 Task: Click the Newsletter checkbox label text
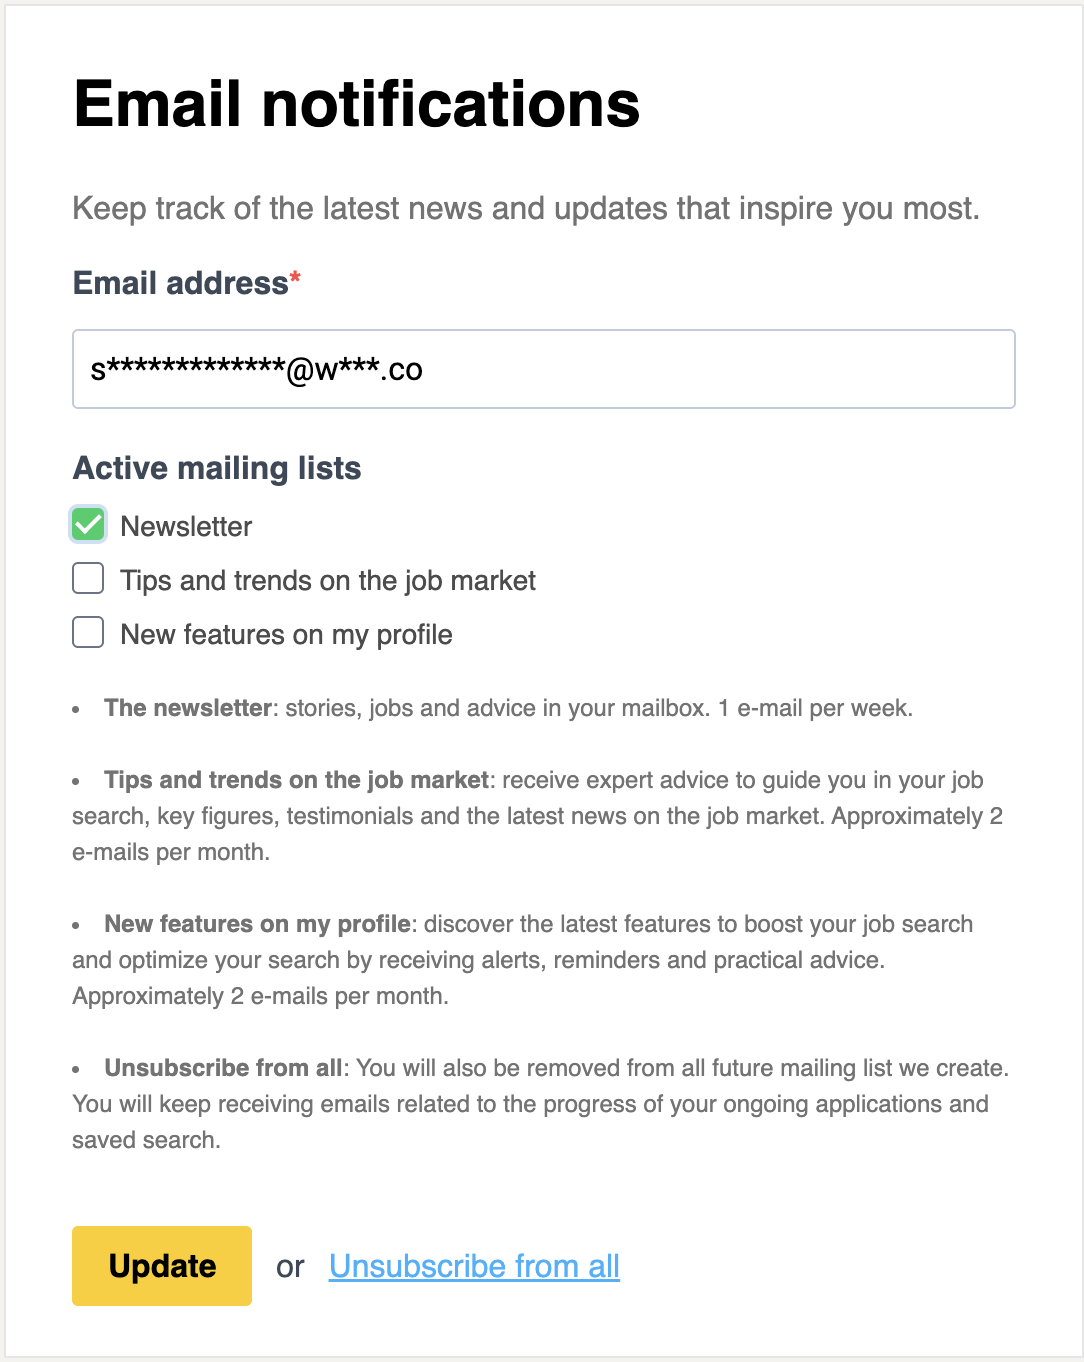click(x=186, y=526)
